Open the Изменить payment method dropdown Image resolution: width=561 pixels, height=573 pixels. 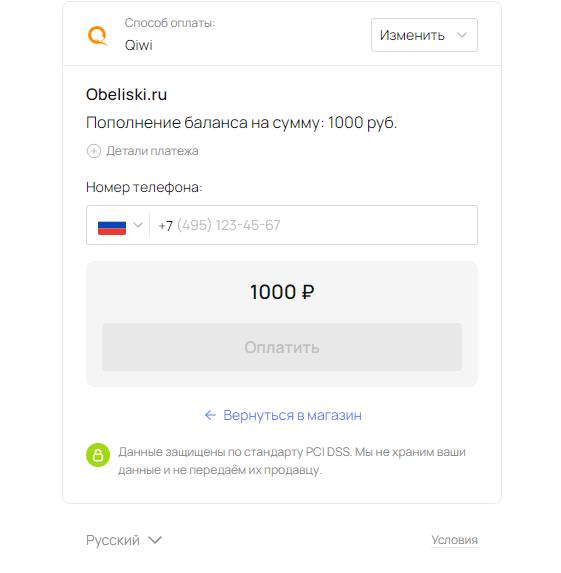coord(424,35)
